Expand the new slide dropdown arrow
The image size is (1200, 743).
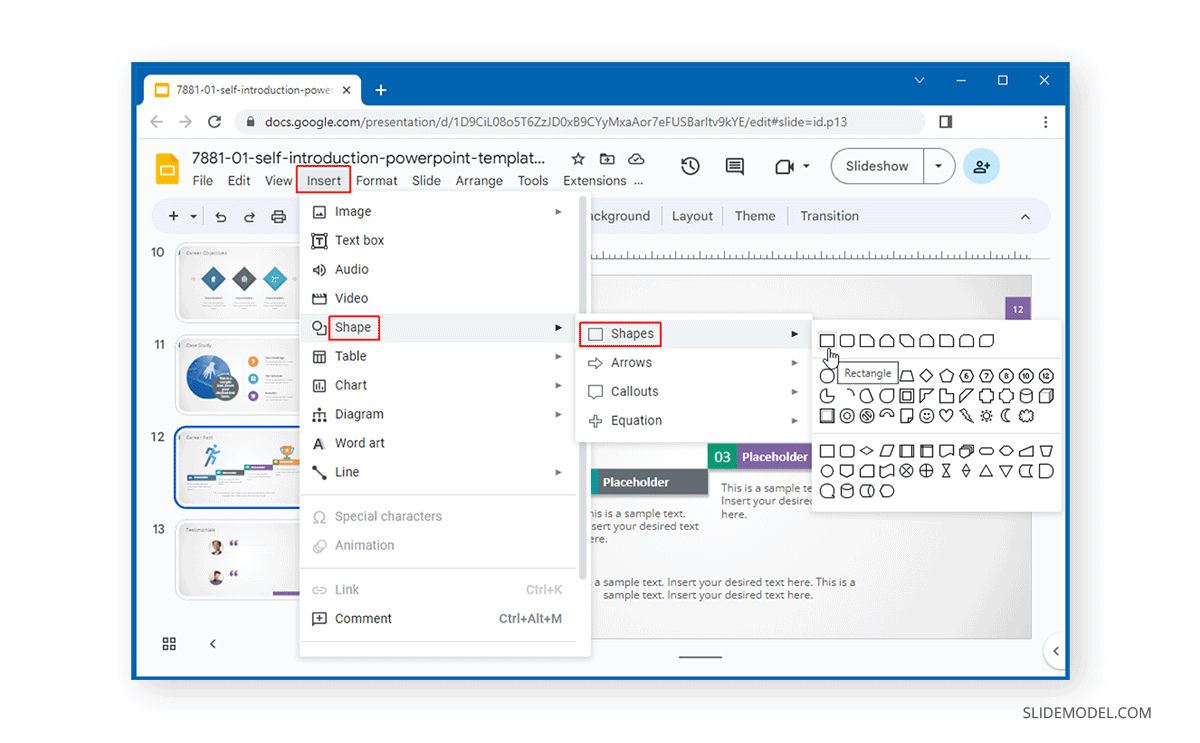[x=195, y=216]
